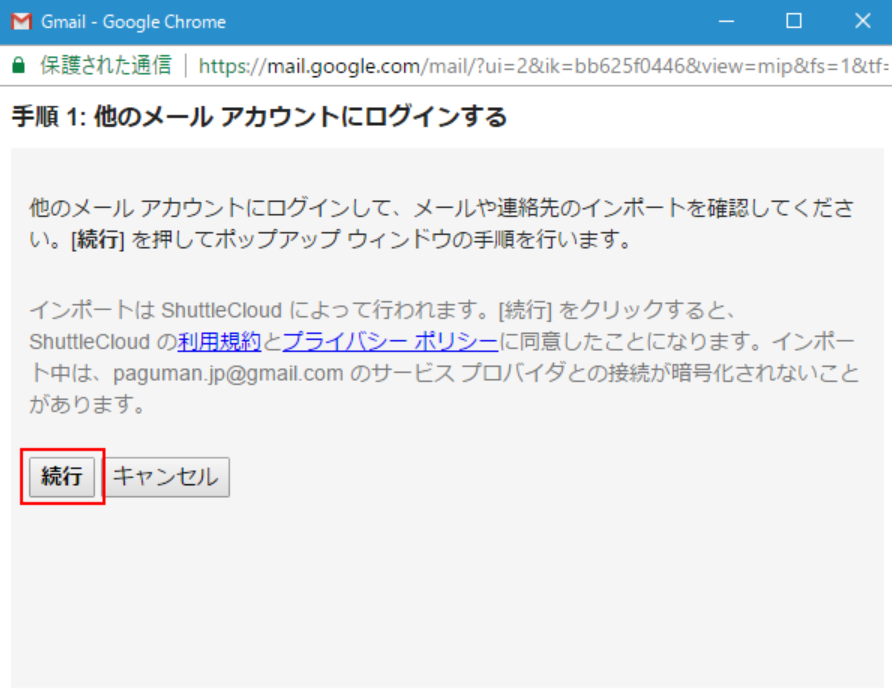Click the green padlock secure connection icon

(19, 65)
